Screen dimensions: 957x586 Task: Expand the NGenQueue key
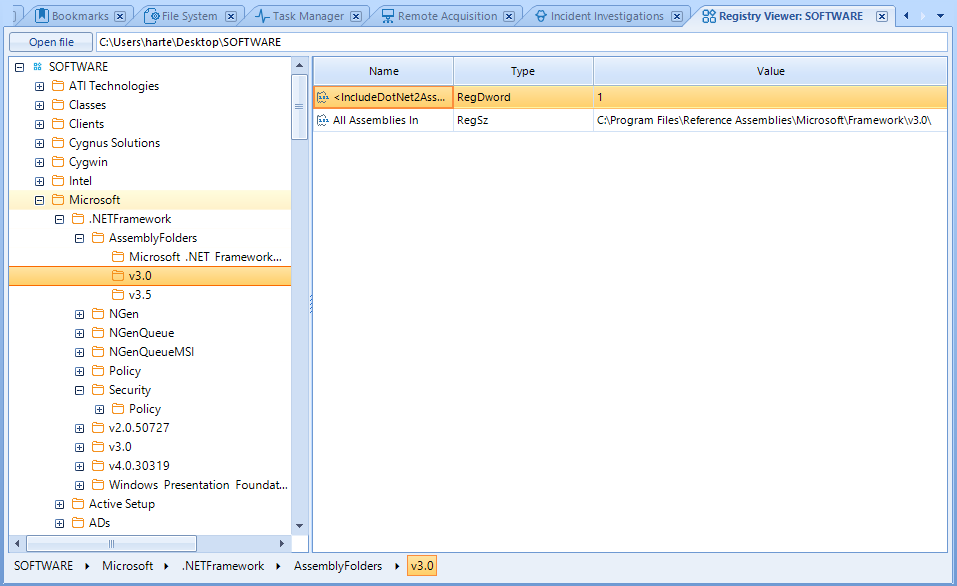(x=80, y=333)
